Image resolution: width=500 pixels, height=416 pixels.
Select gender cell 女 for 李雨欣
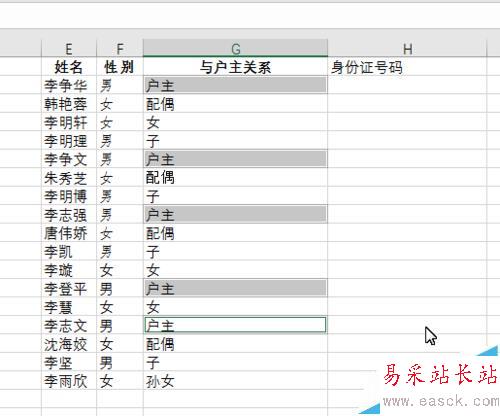pyautogui.click(x=120, y=380)
